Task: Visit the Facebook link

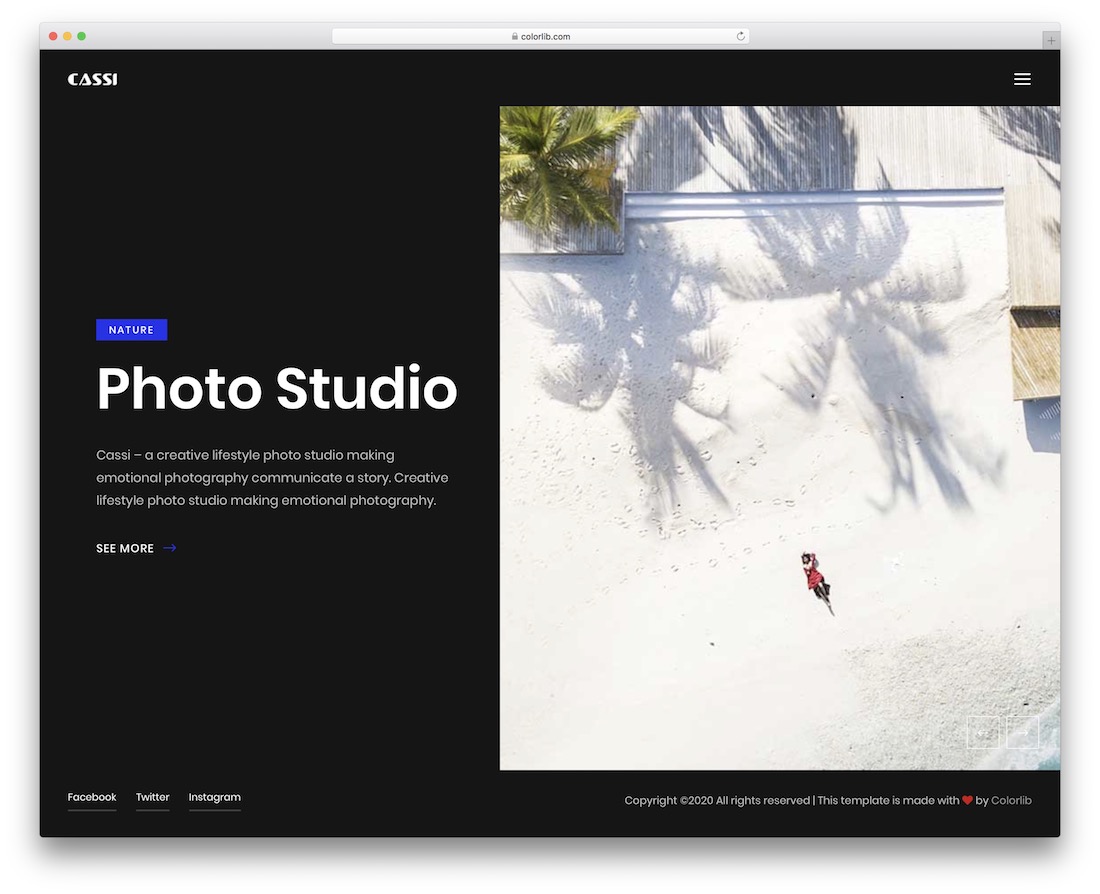Action: pos(91,797)
